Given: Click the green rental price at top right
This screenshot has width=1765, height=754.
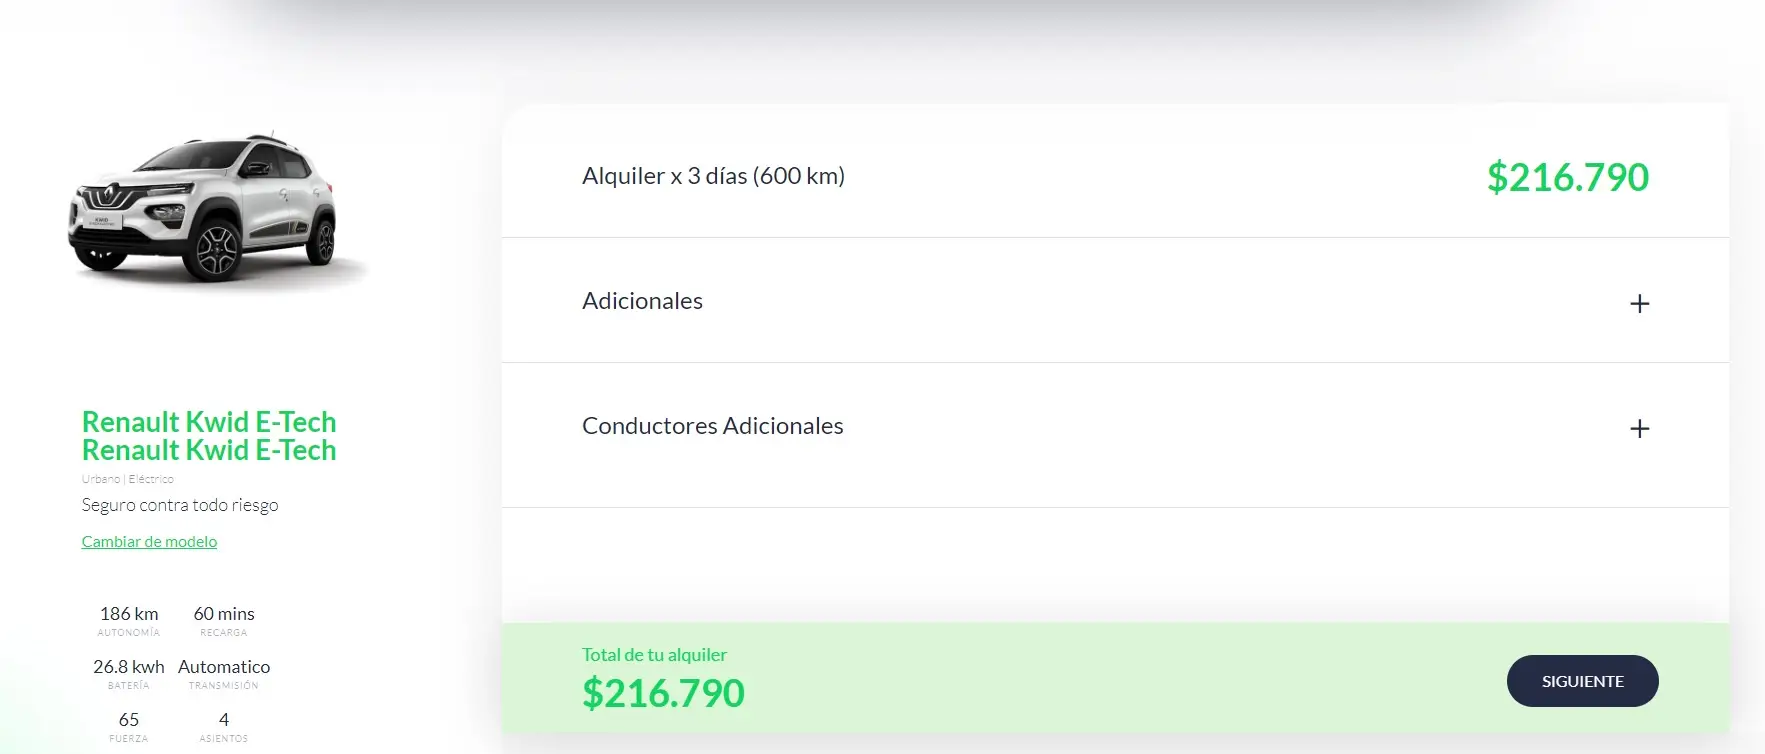Looking at the screenshot, I should coord(1567,178).
